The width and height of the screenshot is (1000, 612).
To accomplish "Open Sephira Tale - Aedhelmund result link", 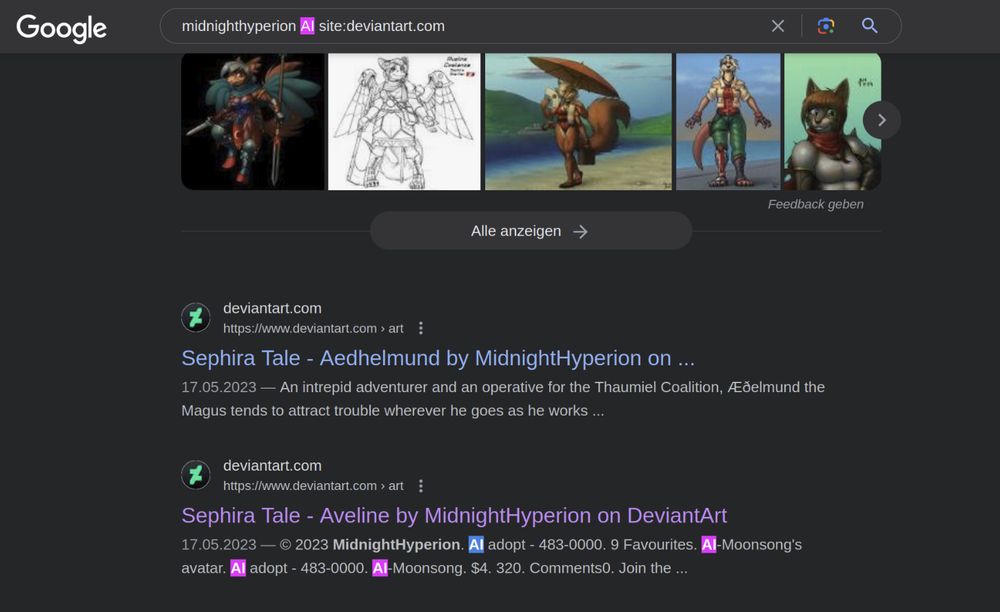I will (438, 358).
